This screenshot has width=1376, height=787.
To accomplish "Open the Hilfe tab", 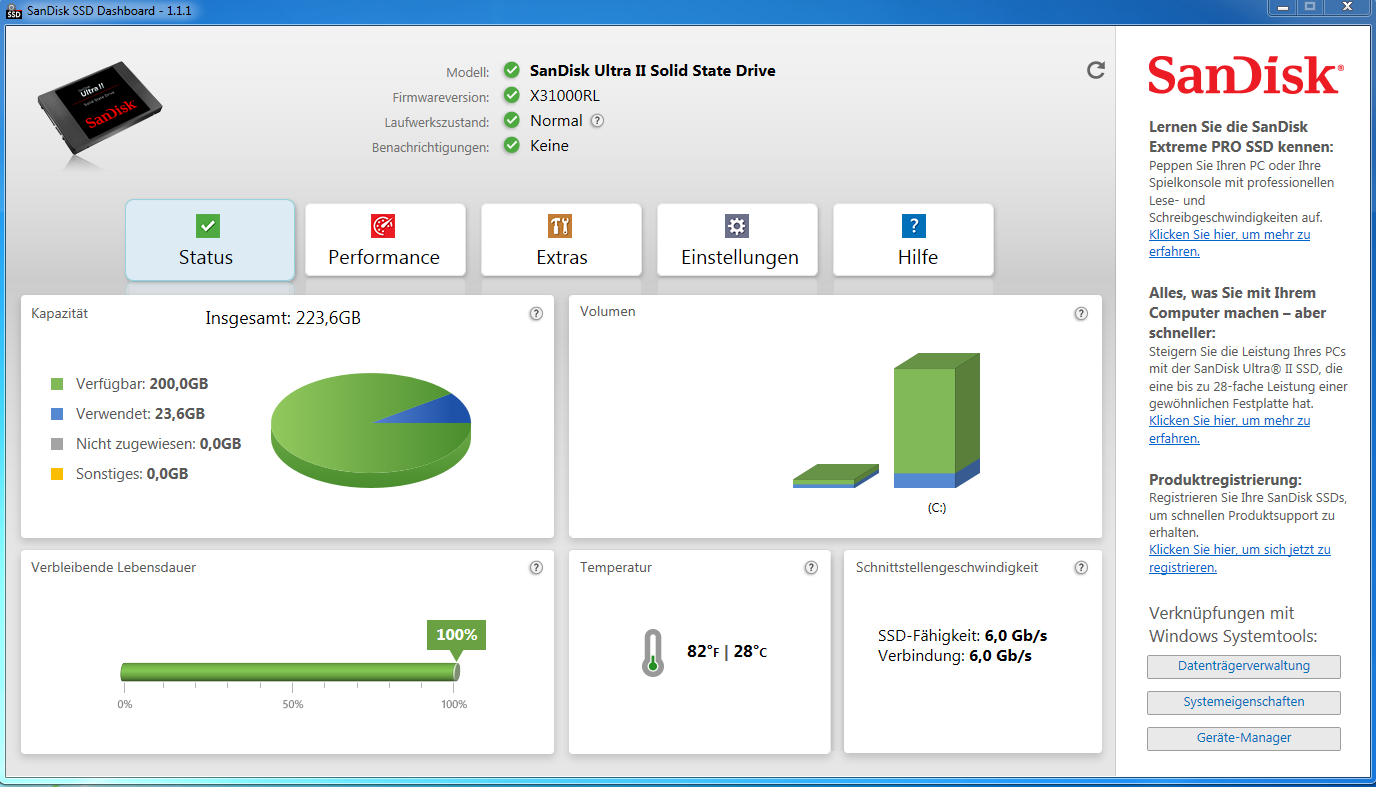I will coord(914,240).
